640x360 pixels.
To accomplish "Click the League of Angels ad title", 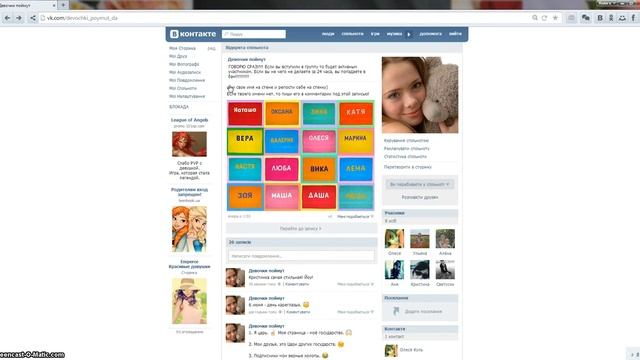I will [189, 120].
